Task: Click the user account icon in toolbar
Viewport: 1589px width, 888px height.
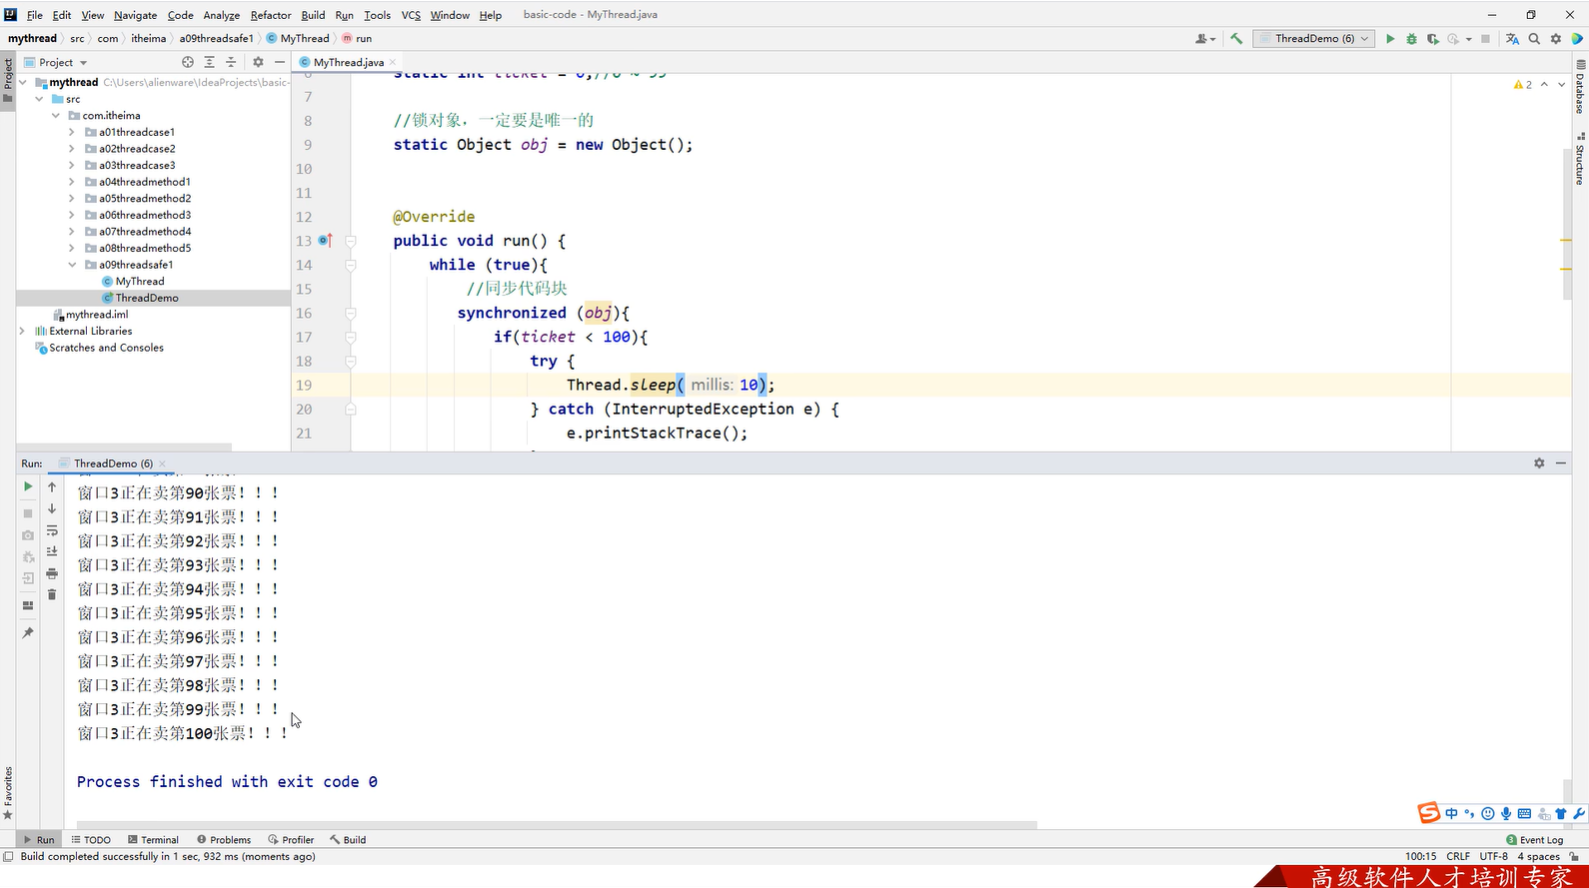Action: click(1204, 39)
